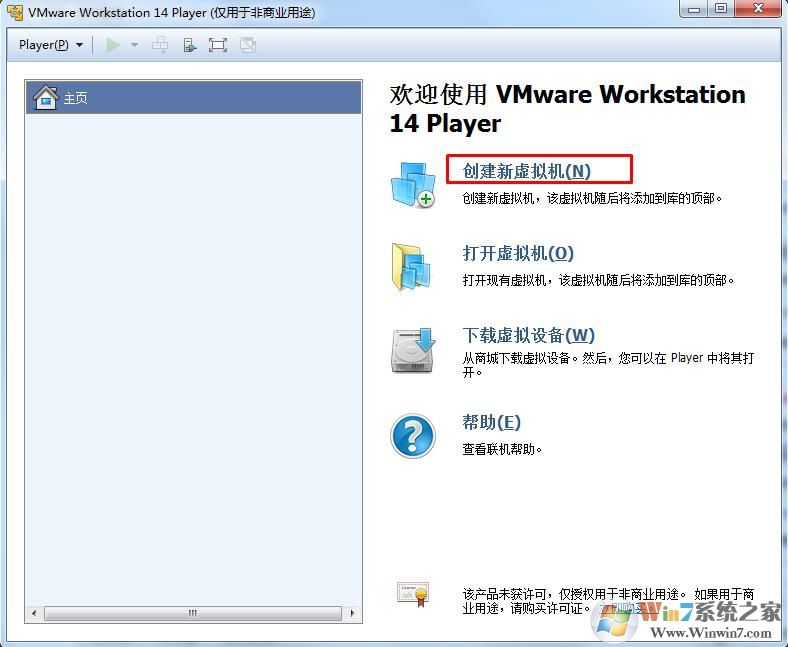This screenshot has width=788, height=647.
Task: Click the Unity mode toolbar icon
Action: click(248, 45)
